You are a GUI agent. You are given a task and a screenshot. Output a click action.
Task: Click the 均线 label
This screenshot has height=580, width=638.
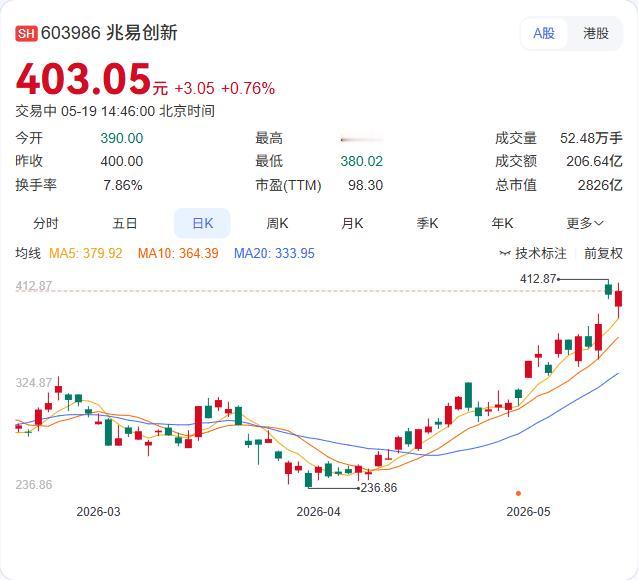tap(28, 253)
